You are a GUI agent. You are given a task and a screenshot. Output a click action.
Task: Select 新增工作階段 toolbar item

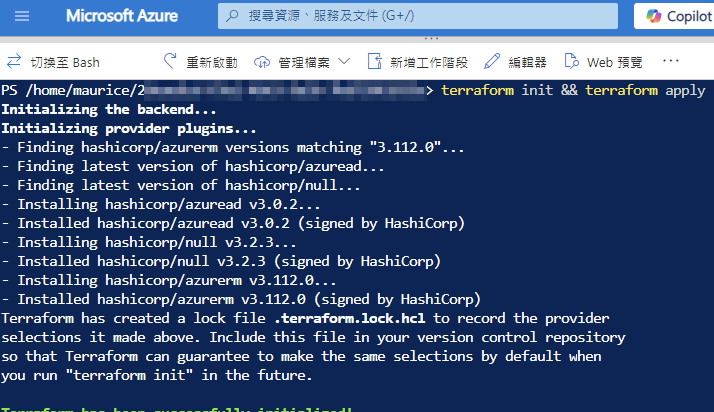(x=428, y=62)
